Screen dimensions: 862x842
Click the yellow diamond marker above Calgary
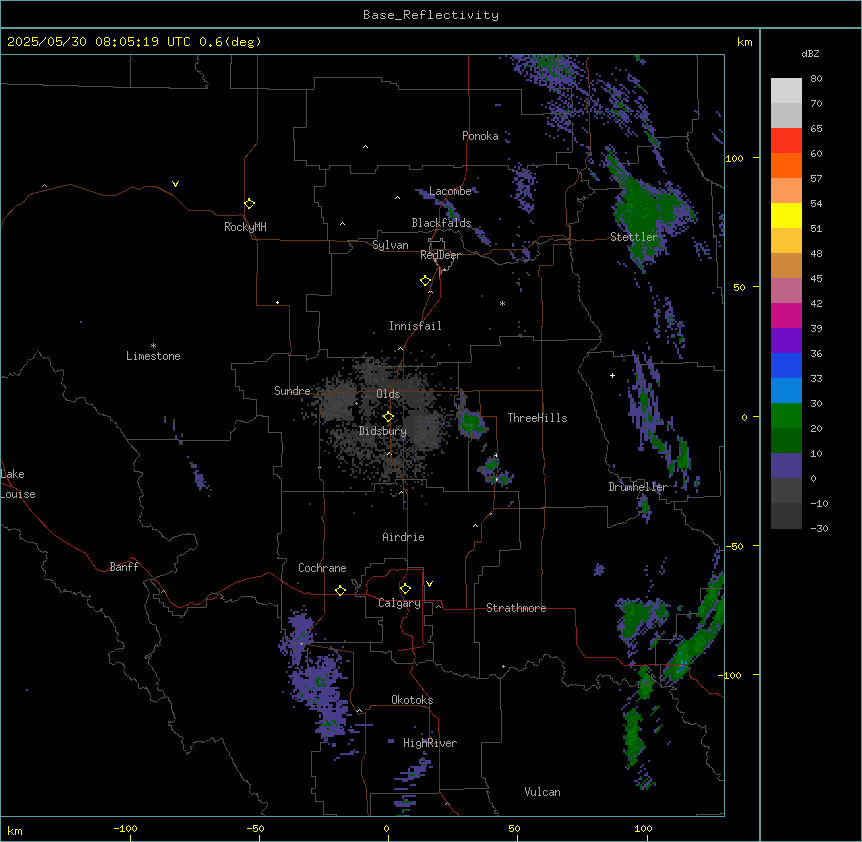pos(405,588)
